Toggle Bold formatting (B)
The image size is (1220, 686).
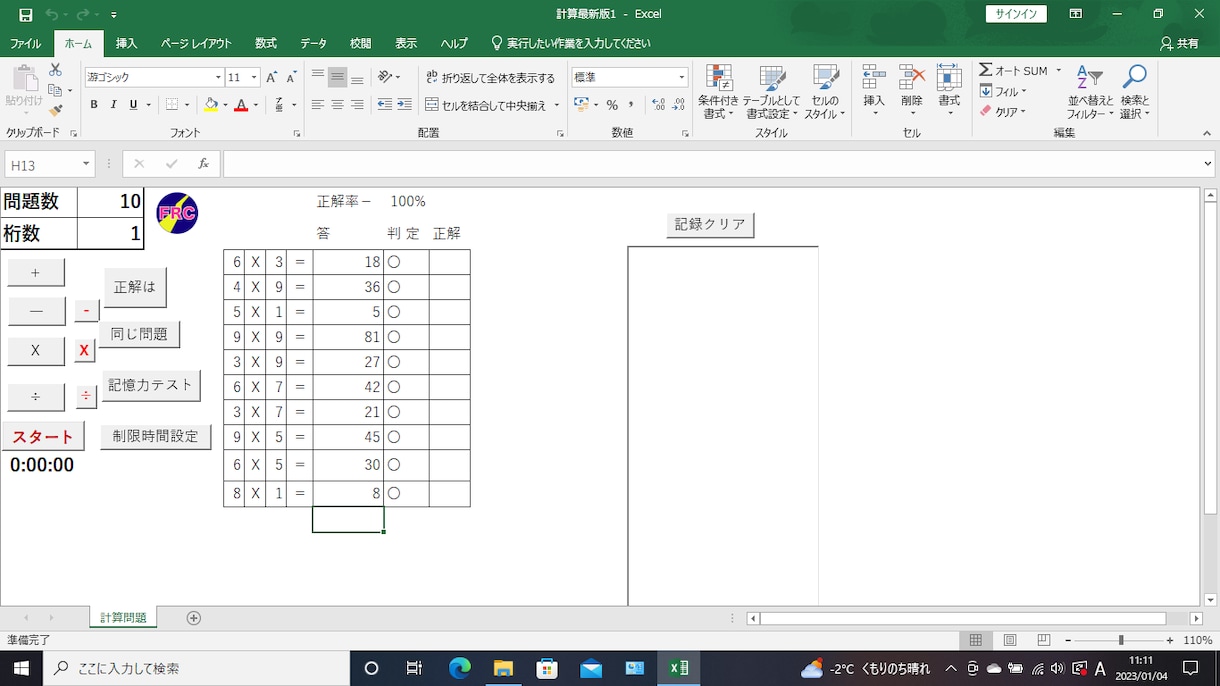click(x=94, y=105)
